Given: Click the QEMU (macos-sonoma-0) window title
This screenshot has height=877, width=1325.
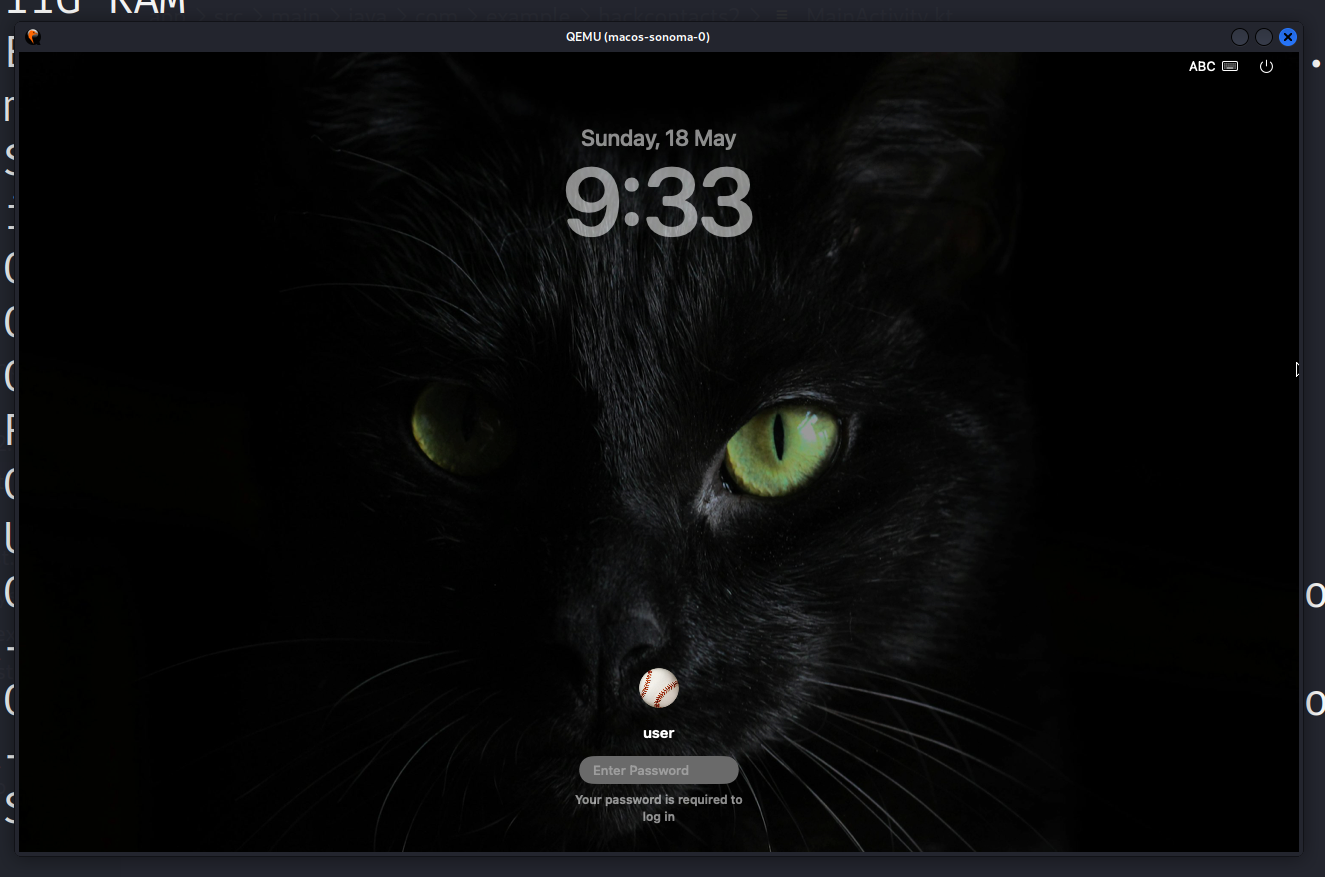Looking at the screenshot, I should pyautogui.click(x=637, y=37).
